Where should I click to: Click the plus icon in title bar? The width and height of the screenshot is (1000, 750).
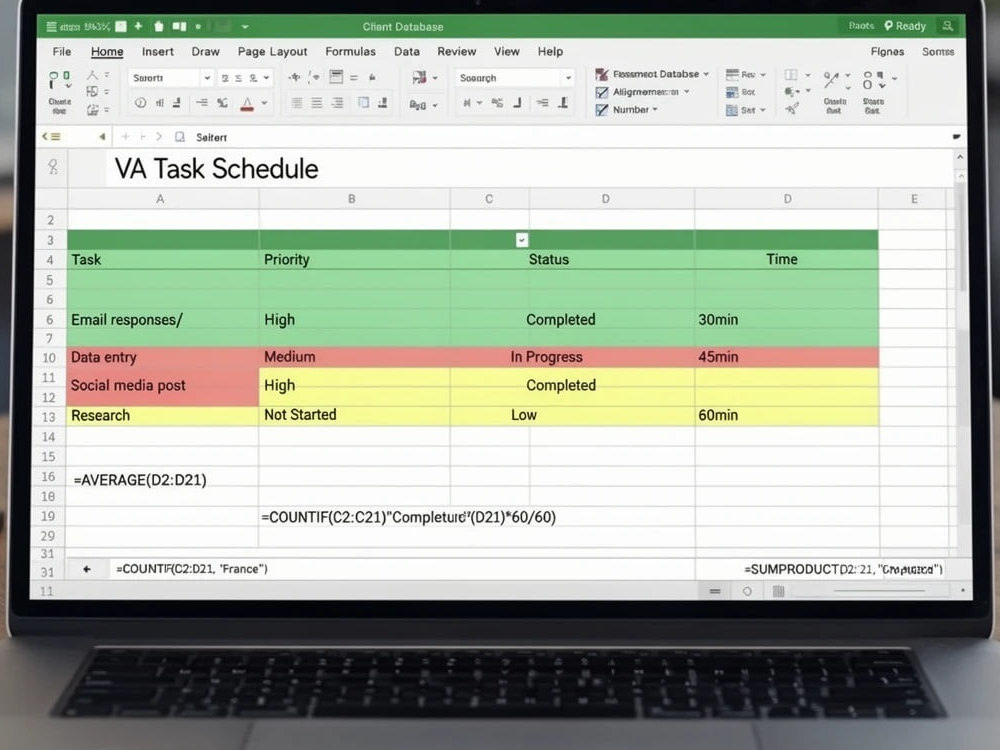pyautogui.click(x=138, y=26)
